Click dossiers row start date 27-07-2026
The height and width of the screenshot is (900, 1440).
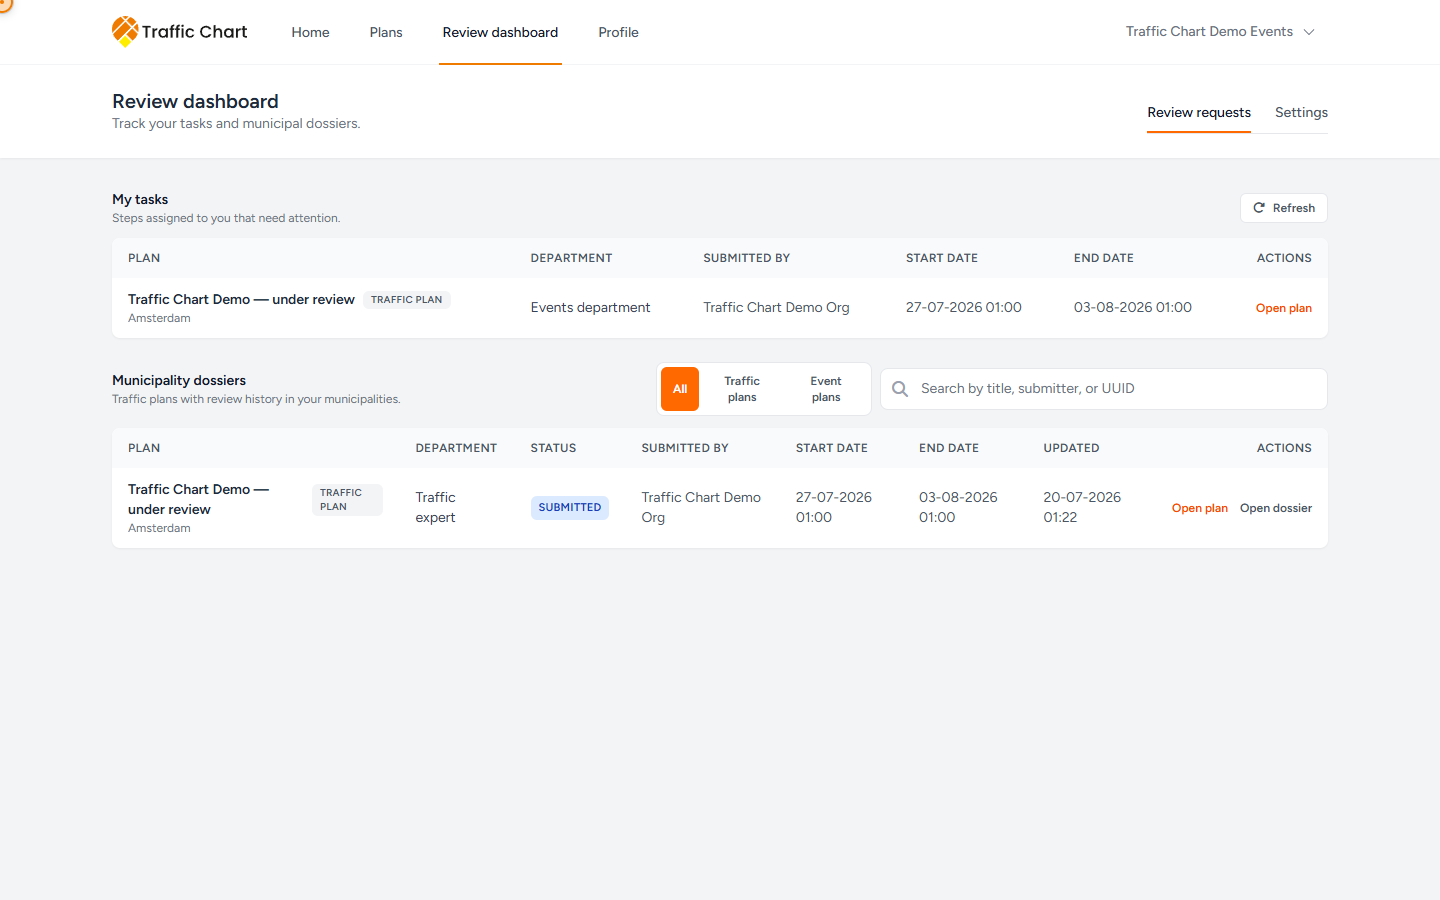[834, 508]
